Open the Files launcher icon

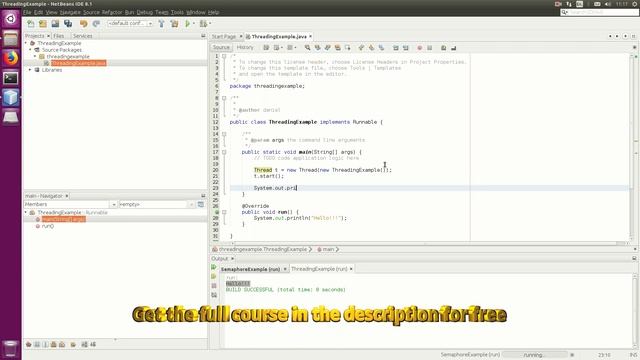11,39
